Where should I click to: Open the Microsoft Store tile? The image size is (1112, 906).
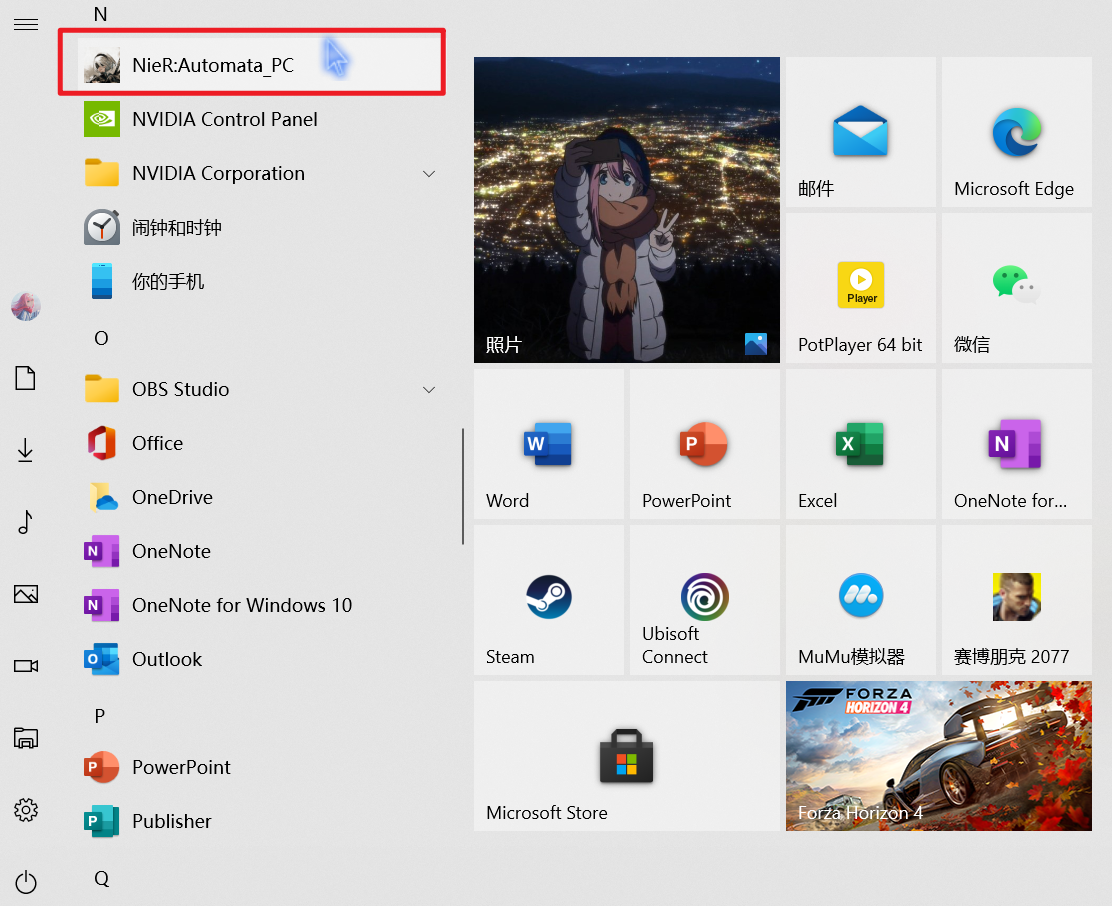(626, 756)
